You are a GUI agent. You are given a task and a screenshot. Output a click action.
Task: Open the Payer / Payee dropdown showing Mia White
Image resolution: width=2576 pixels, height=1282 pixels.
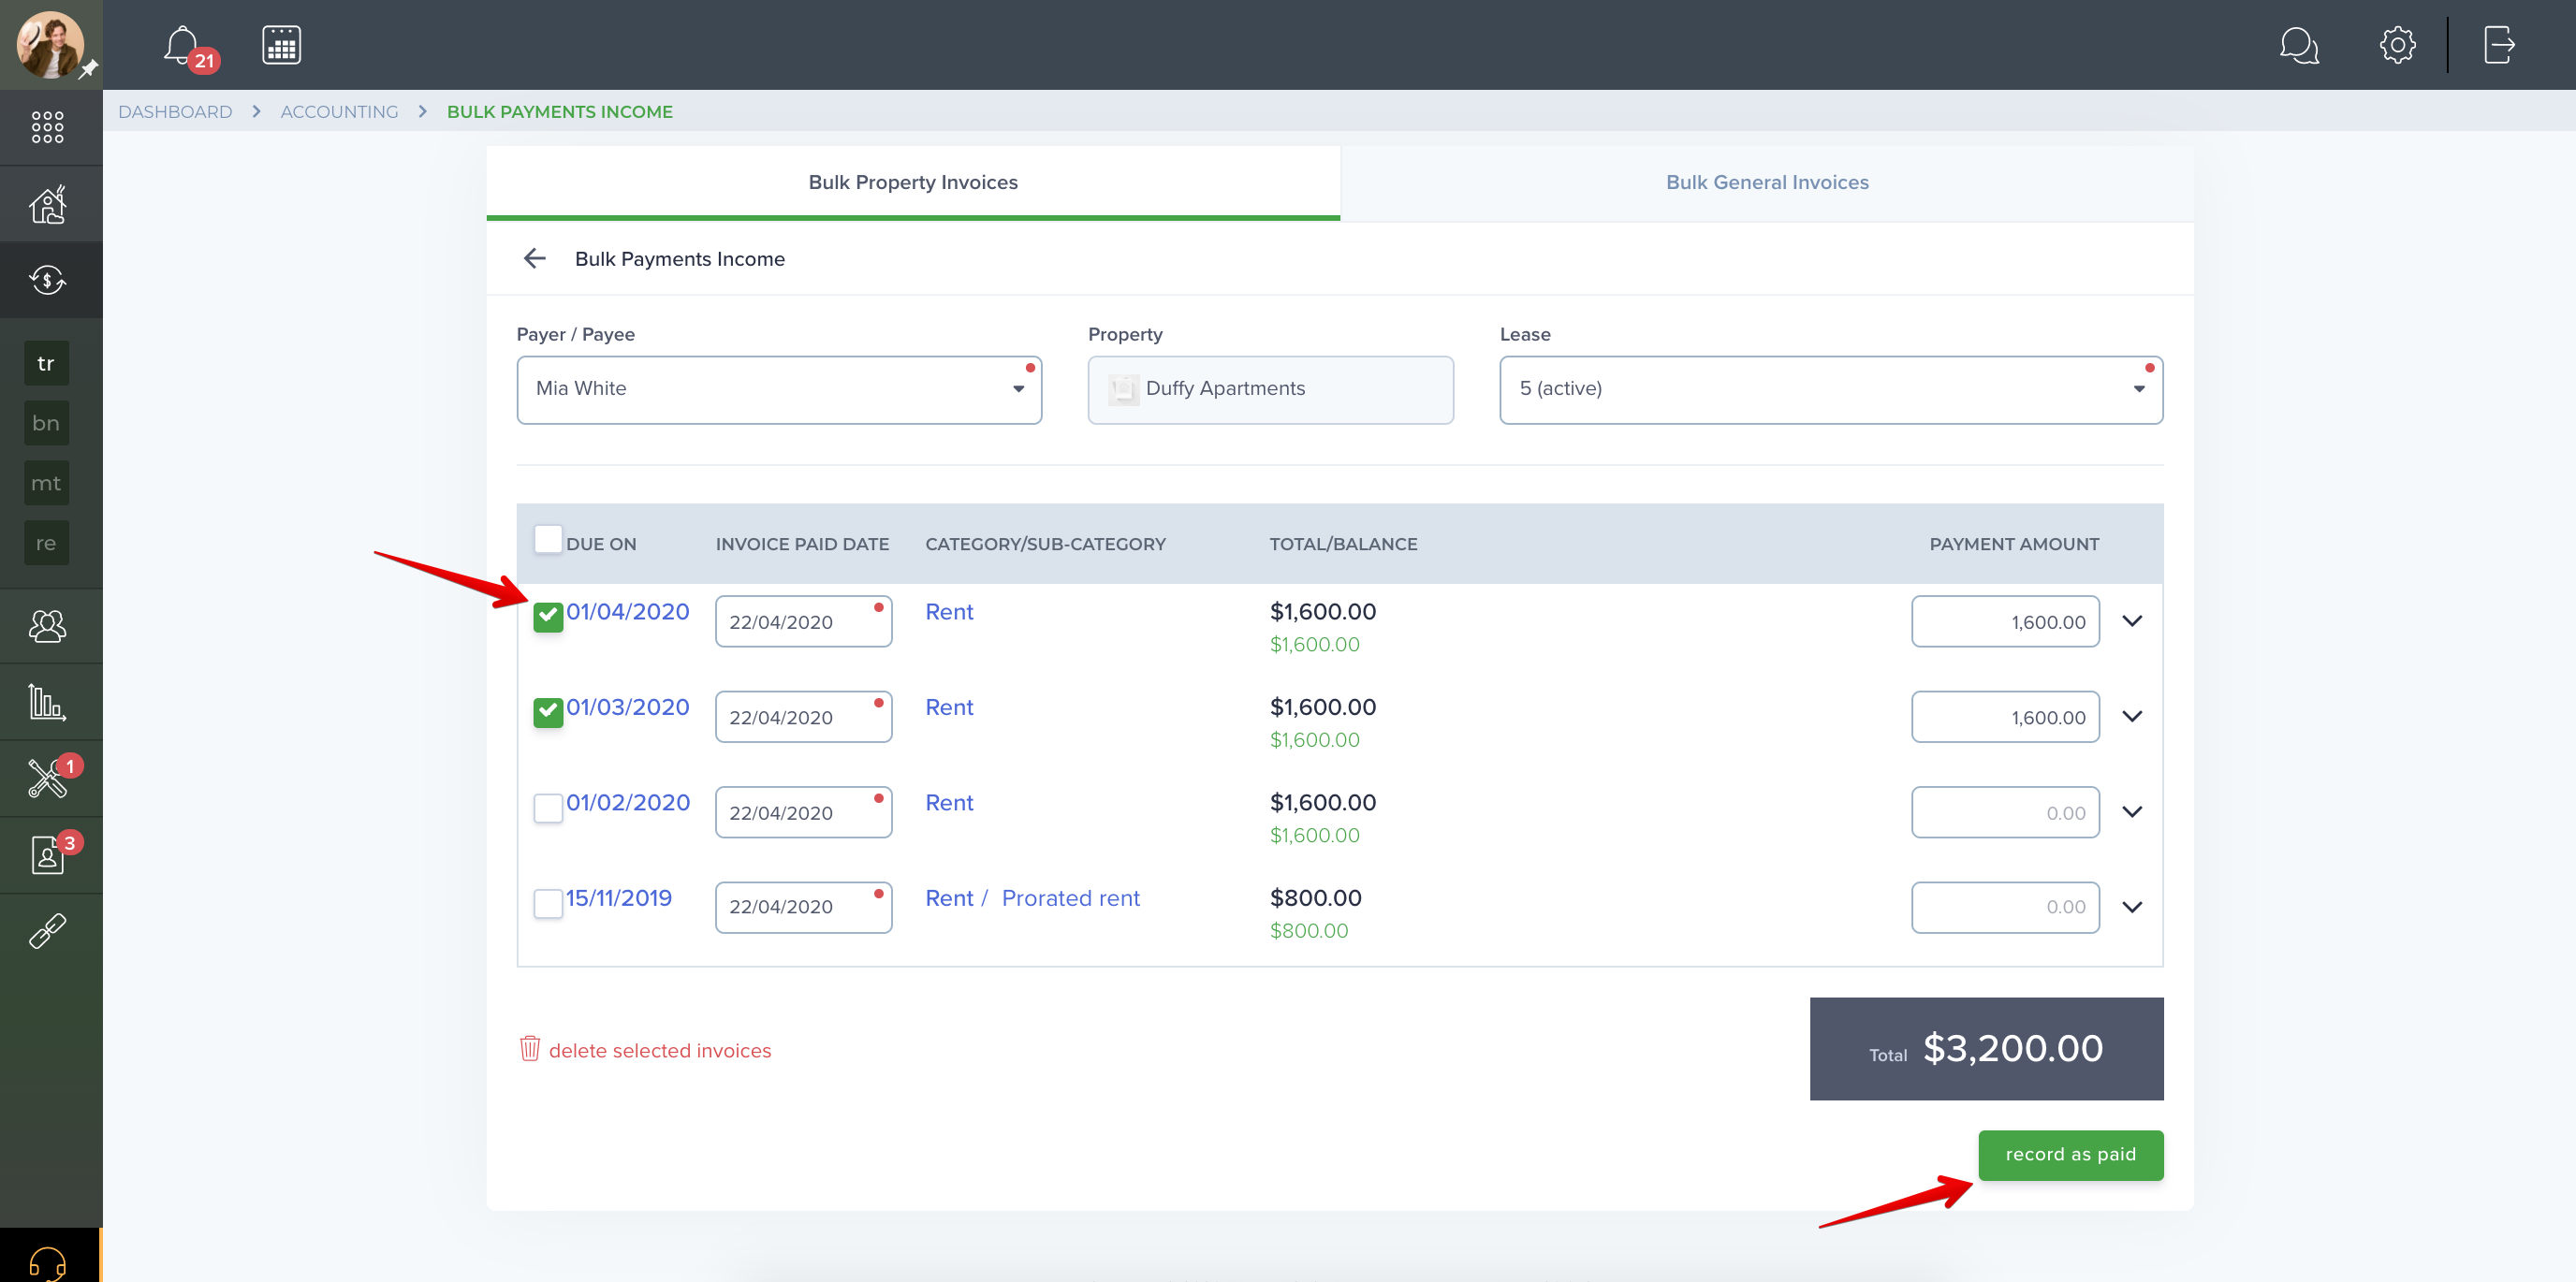pyautogui.click(x=779, y=390)
